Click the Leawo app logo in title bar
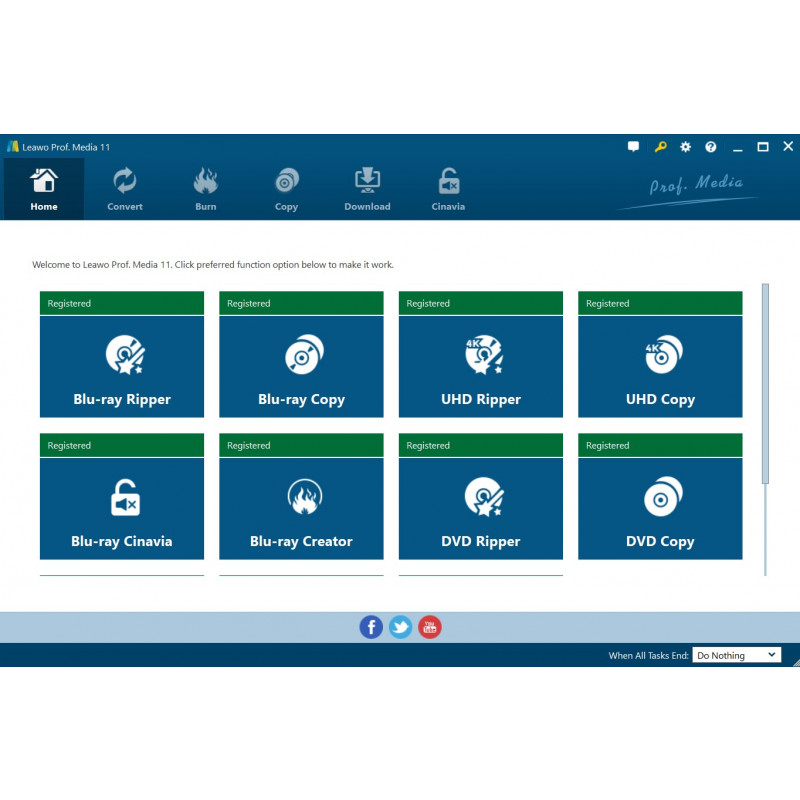 (x=13, y=147)
